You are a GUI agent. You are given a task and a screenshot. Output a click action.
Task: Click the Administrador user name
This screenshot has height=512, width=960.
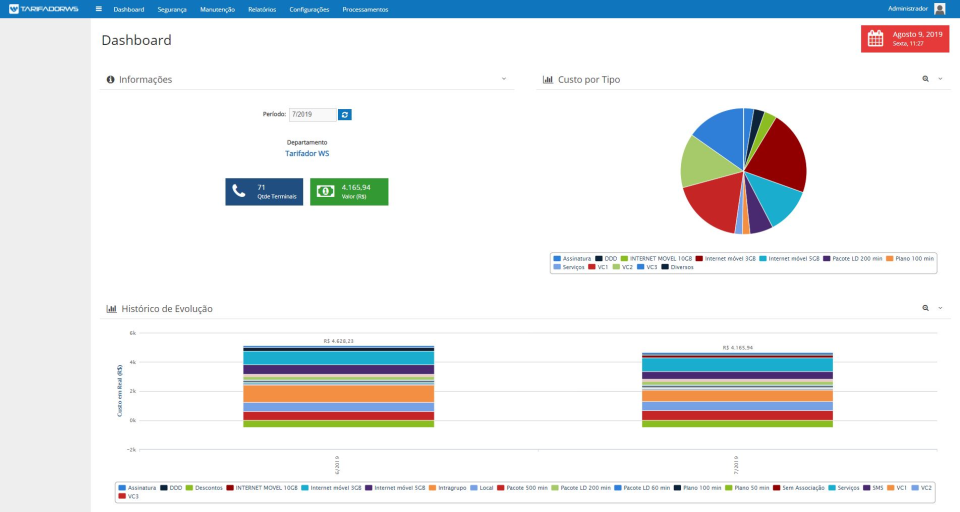point(908,9)
